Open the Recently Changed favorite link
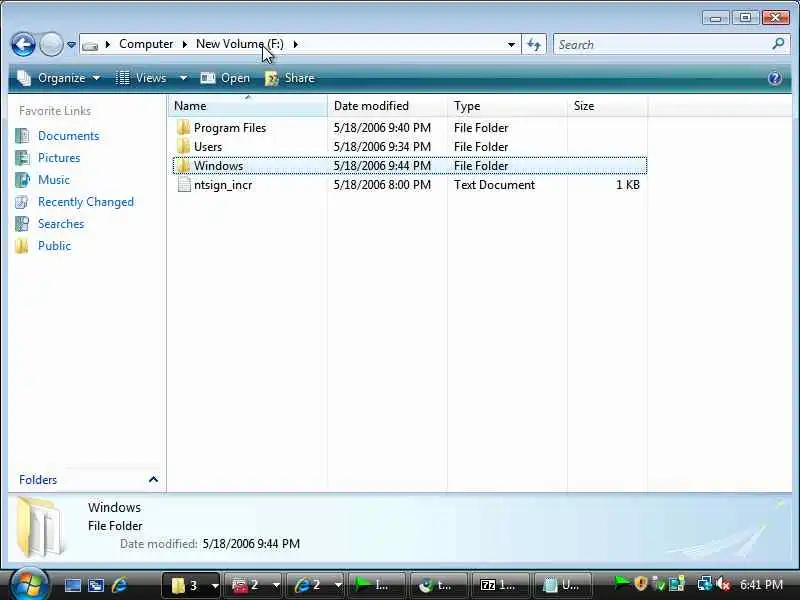Image resolution: width=800 pixels, height=600 pixels. (x=86, y=202)
